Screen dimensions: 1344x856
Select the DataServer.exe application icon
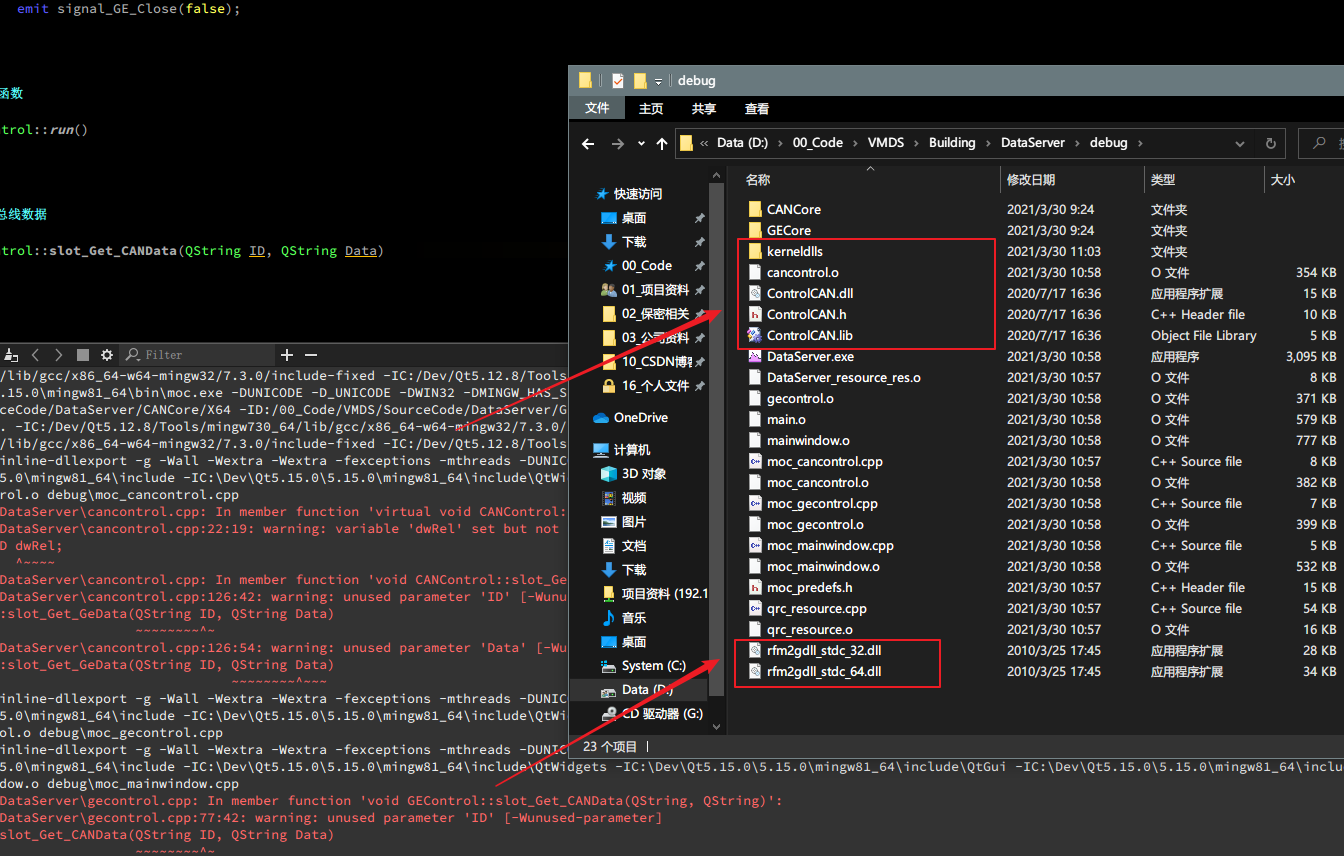pyautogui.click(x=755, y=356)
